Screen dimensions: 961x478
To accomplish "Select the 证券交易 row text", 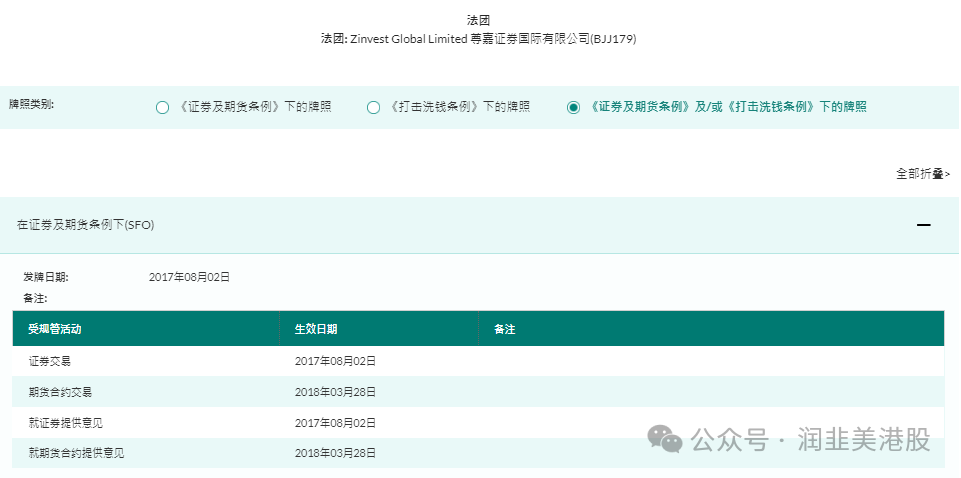I will click(x=50, y=361).
